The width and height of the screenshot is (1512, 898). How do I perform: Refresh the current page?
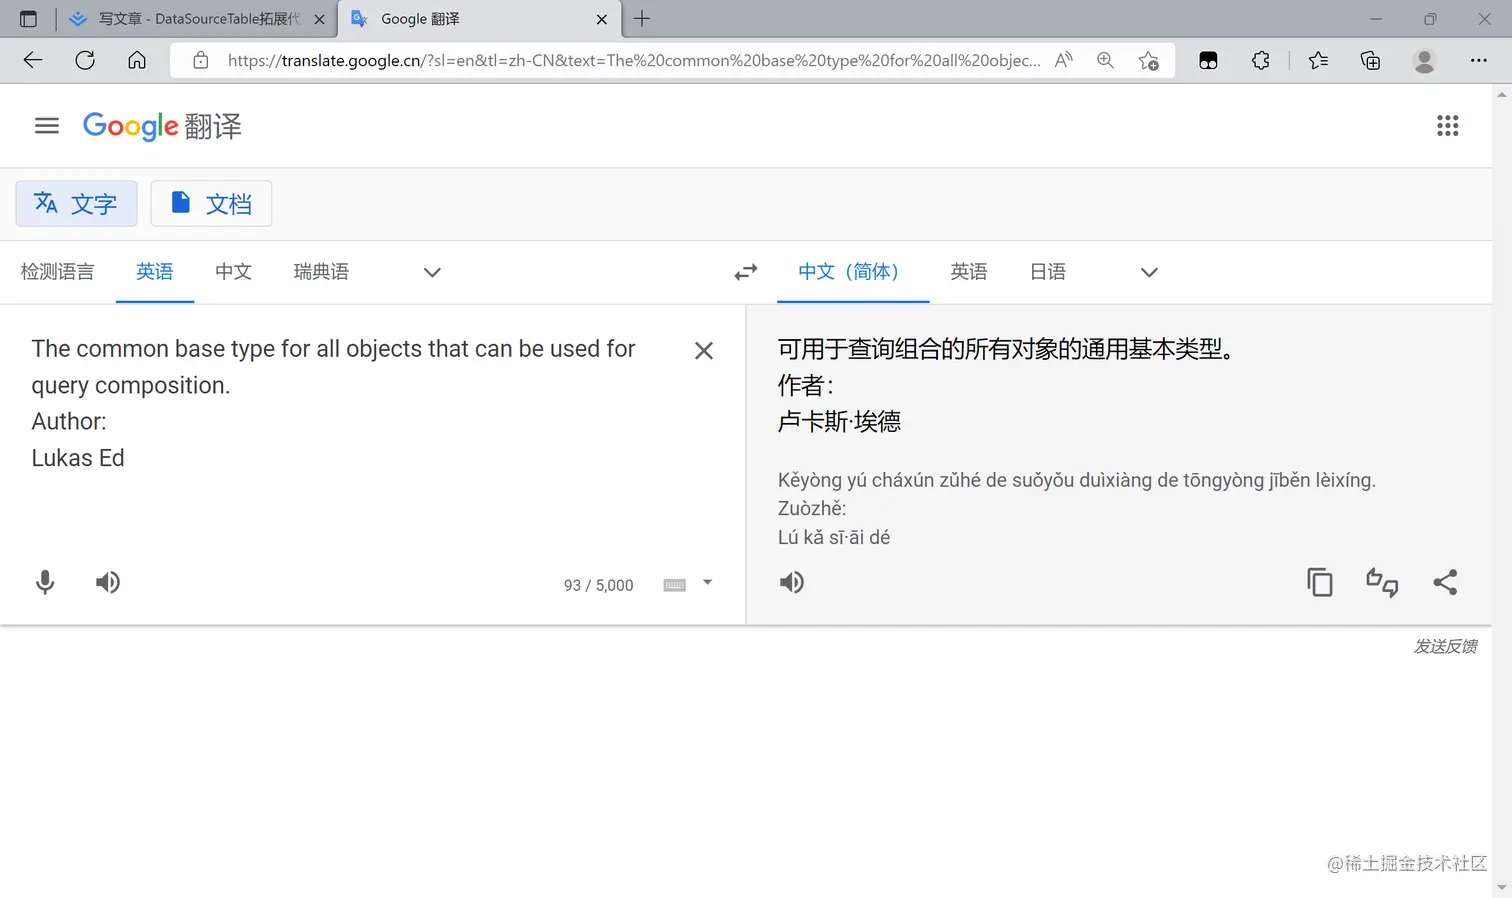pos(85,61)
